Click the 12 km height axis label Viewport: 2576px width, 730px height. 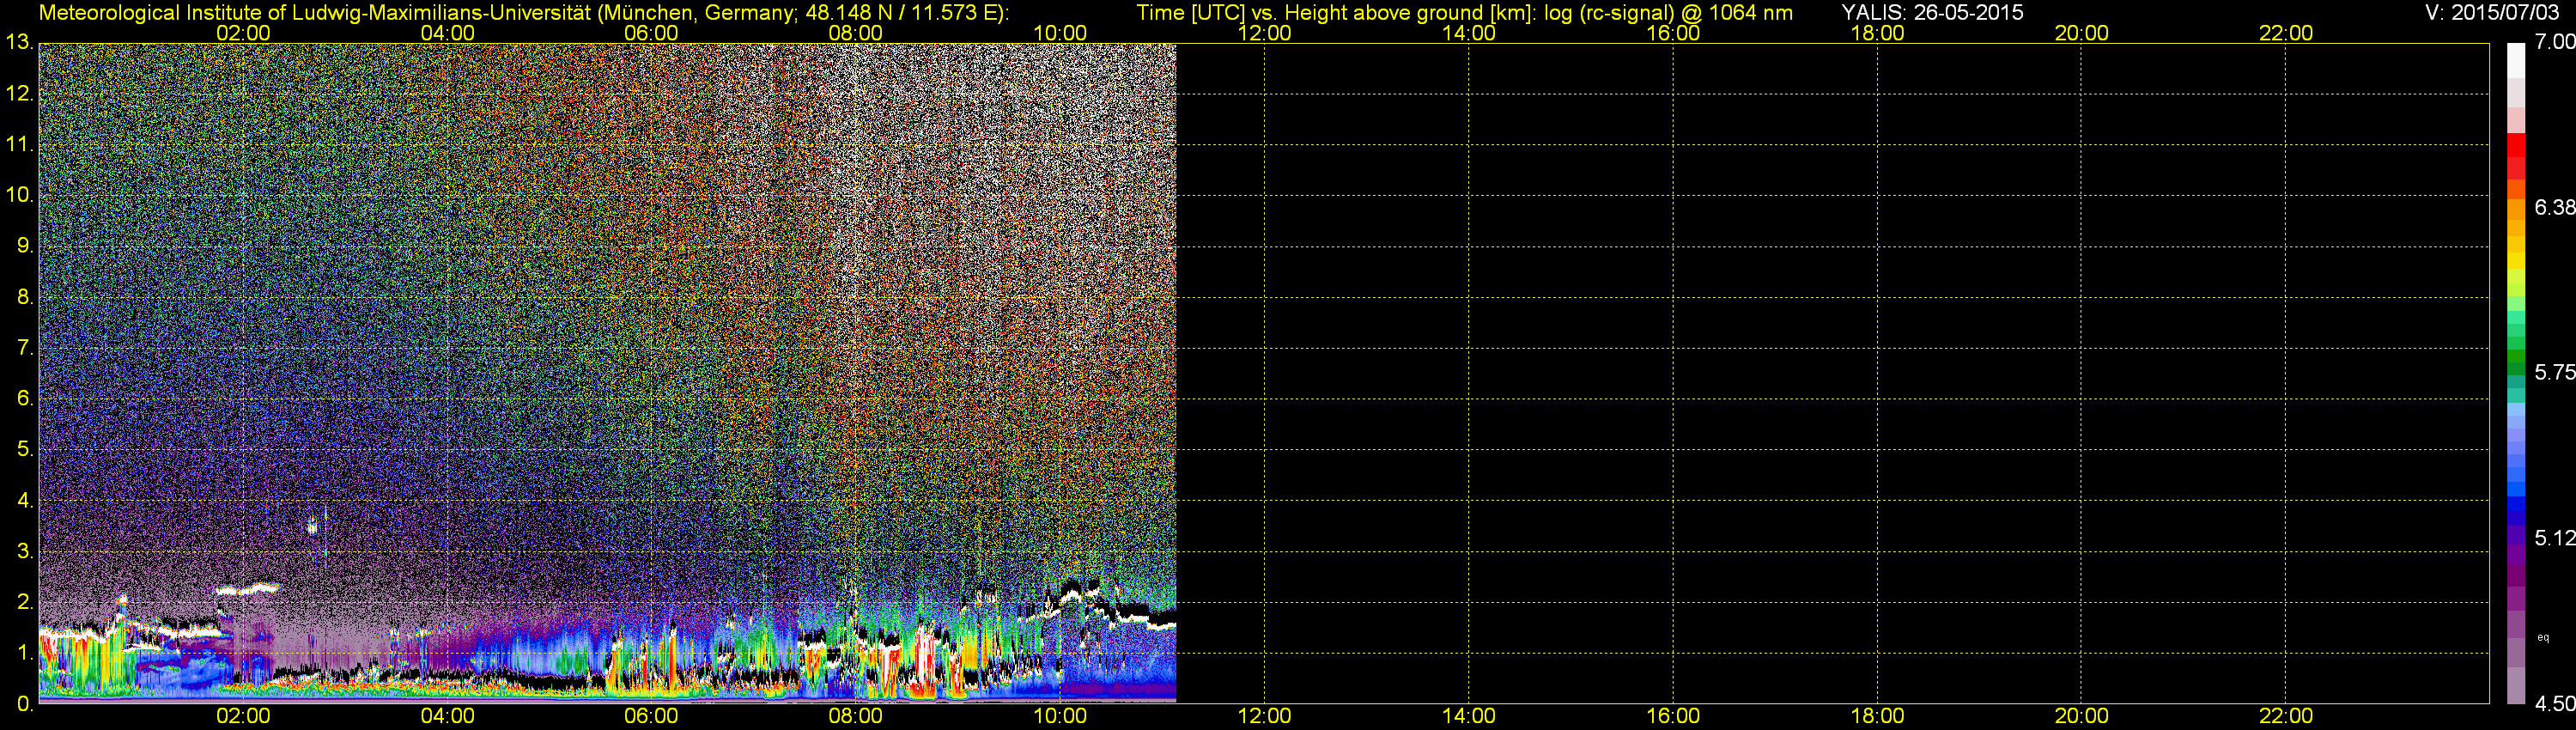[19, 94]
